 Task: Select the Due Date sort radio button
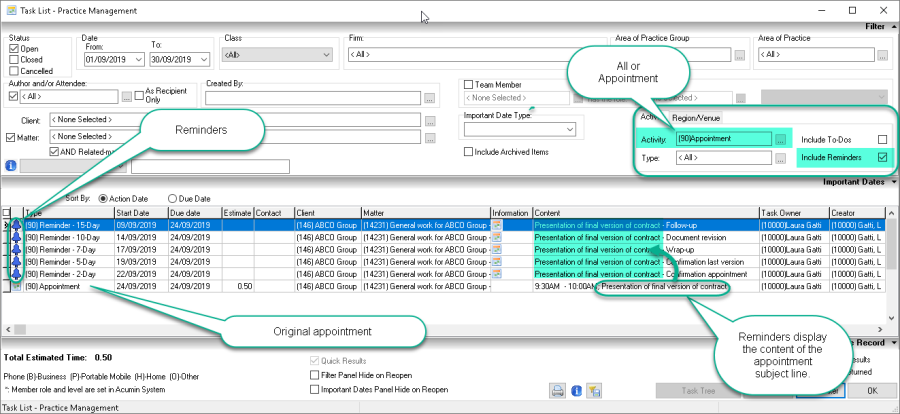172,199
